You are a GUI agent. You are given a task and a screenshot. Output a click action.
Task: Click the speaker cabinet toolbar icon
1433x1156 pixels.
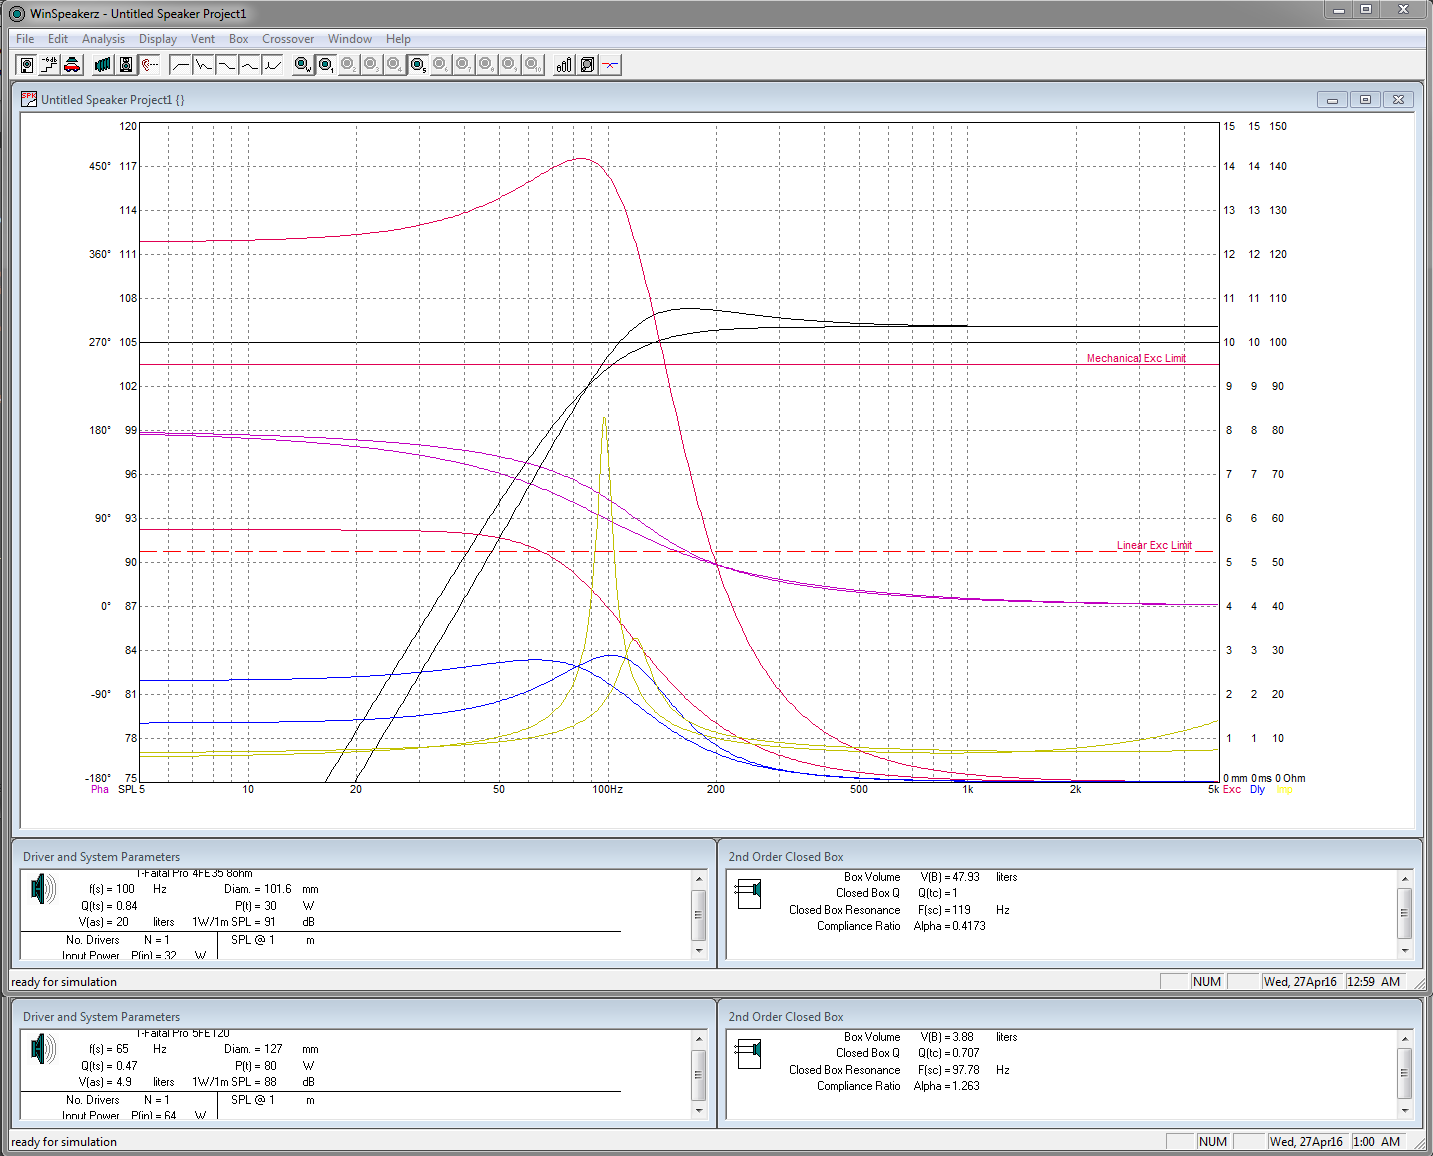(x=126, y=65)
